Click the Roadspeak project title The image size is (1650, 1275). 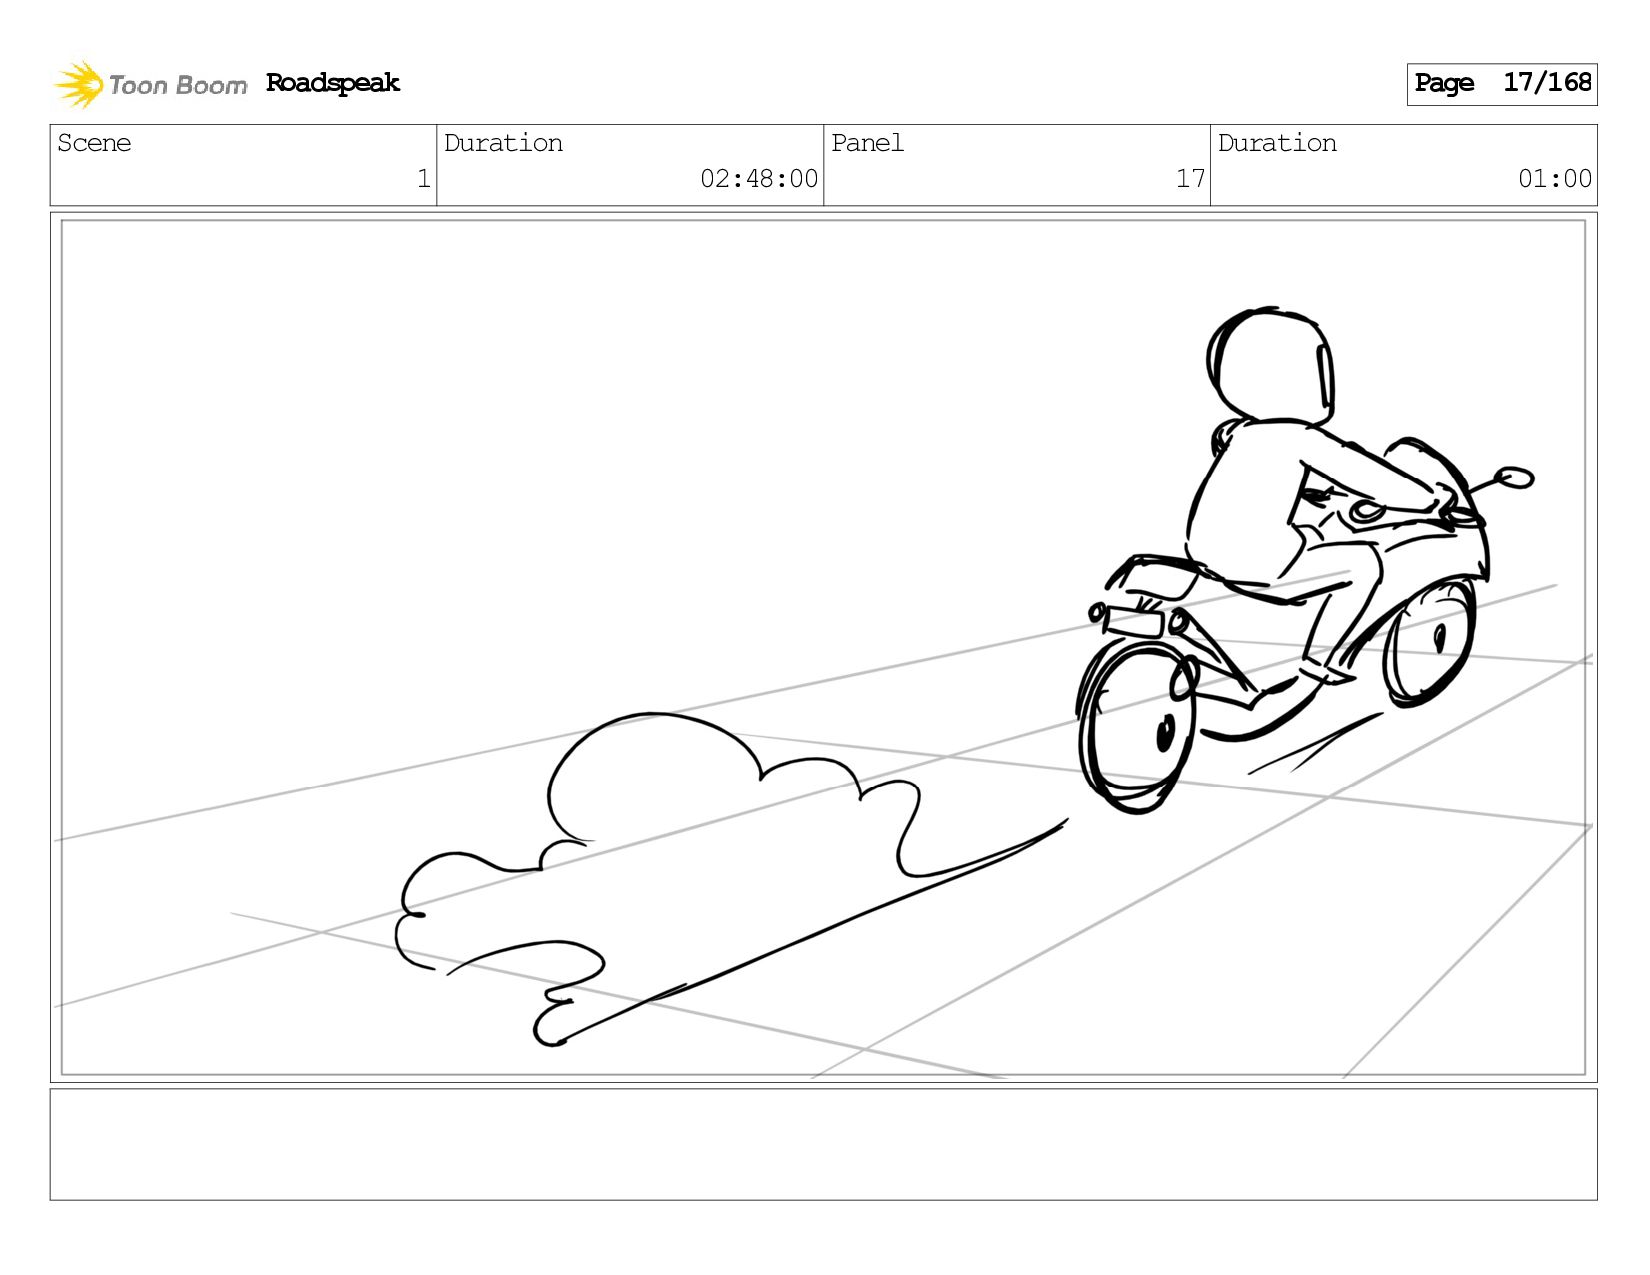click(332, 83)
